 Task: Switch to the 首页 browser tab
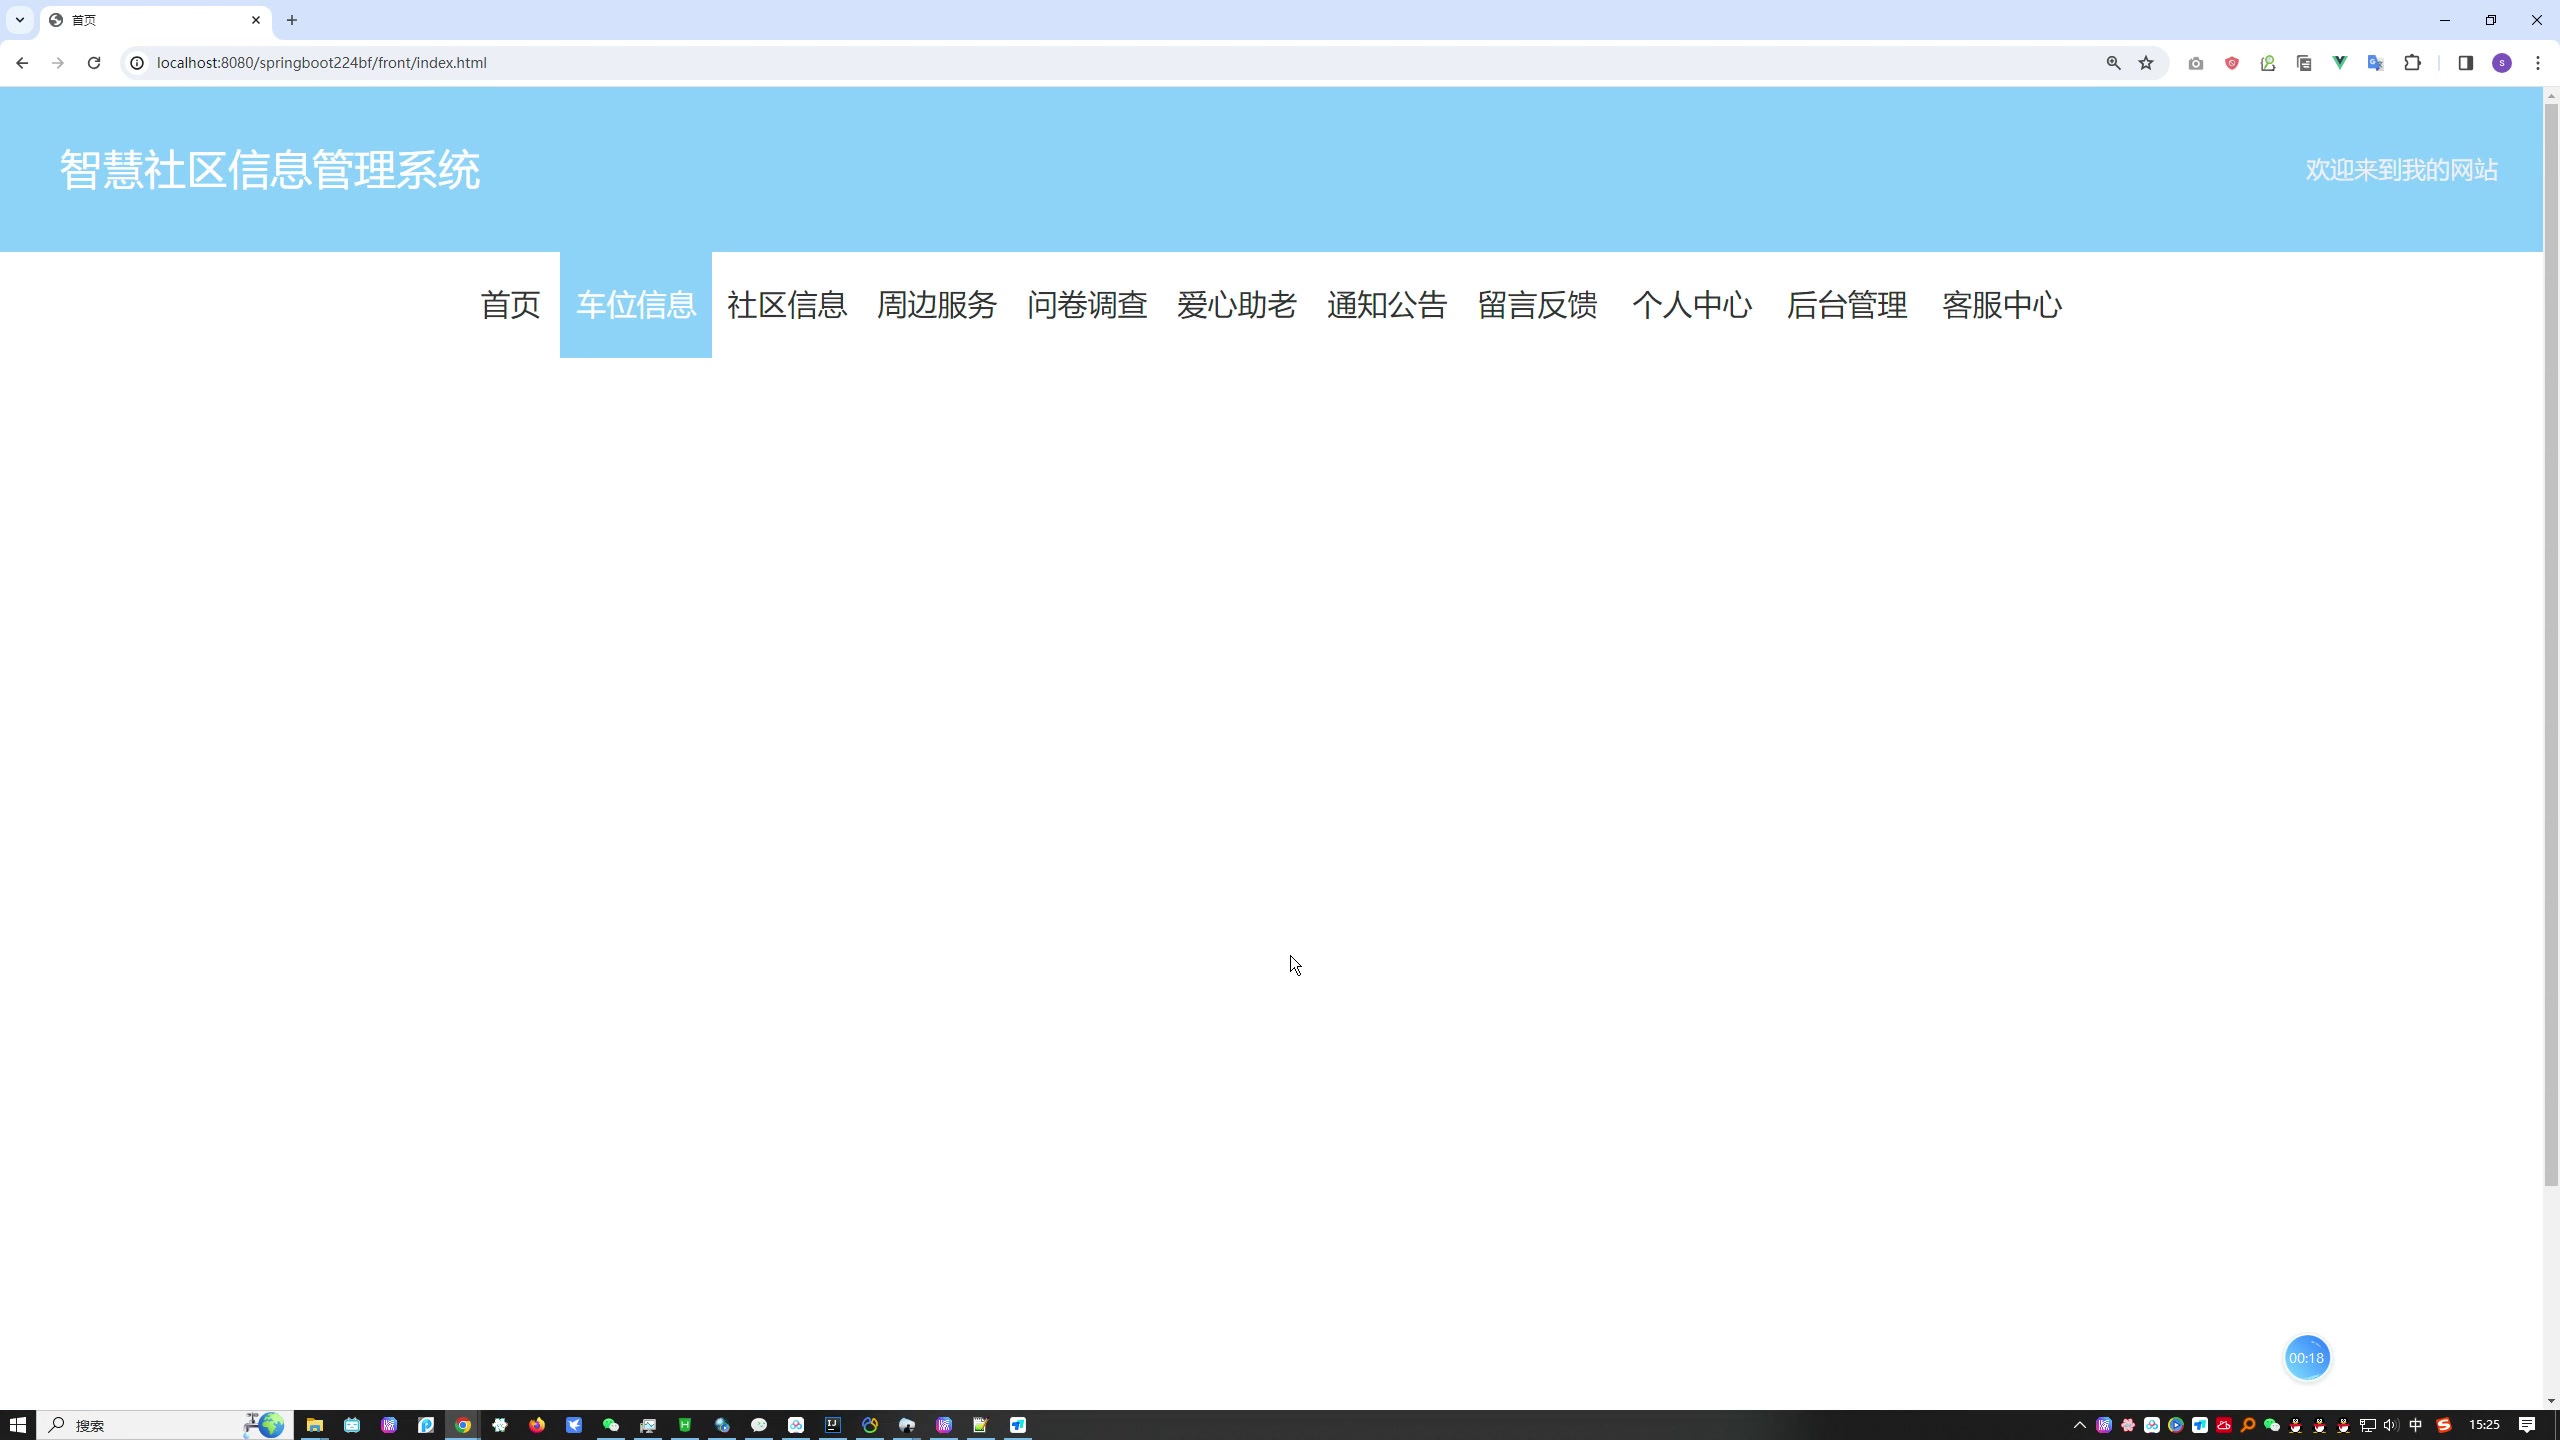155,20
